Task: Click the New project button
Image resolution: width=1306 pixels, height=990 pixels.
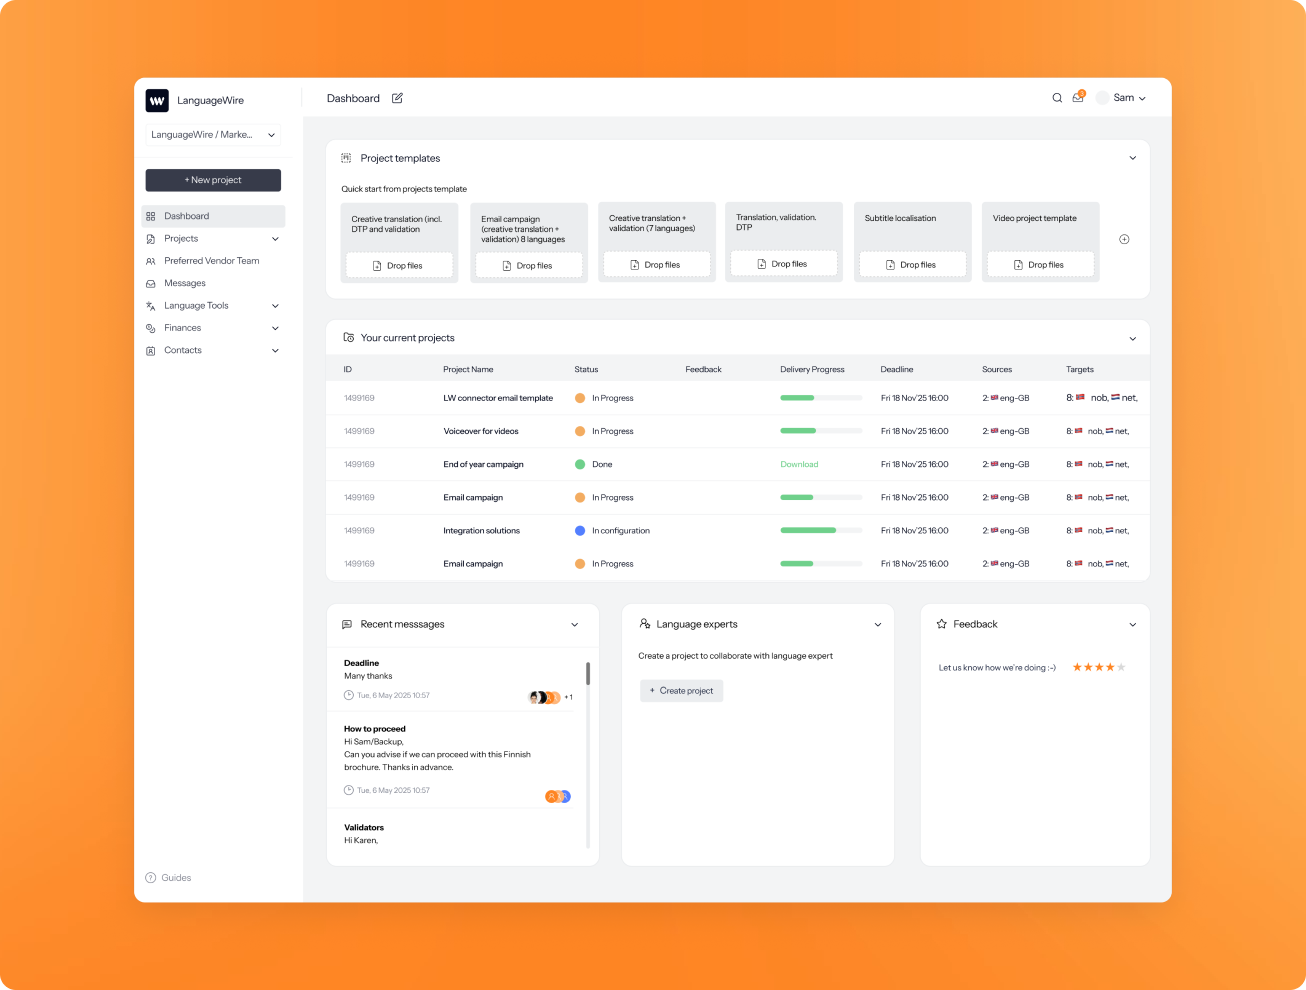Action: point(212,180)
